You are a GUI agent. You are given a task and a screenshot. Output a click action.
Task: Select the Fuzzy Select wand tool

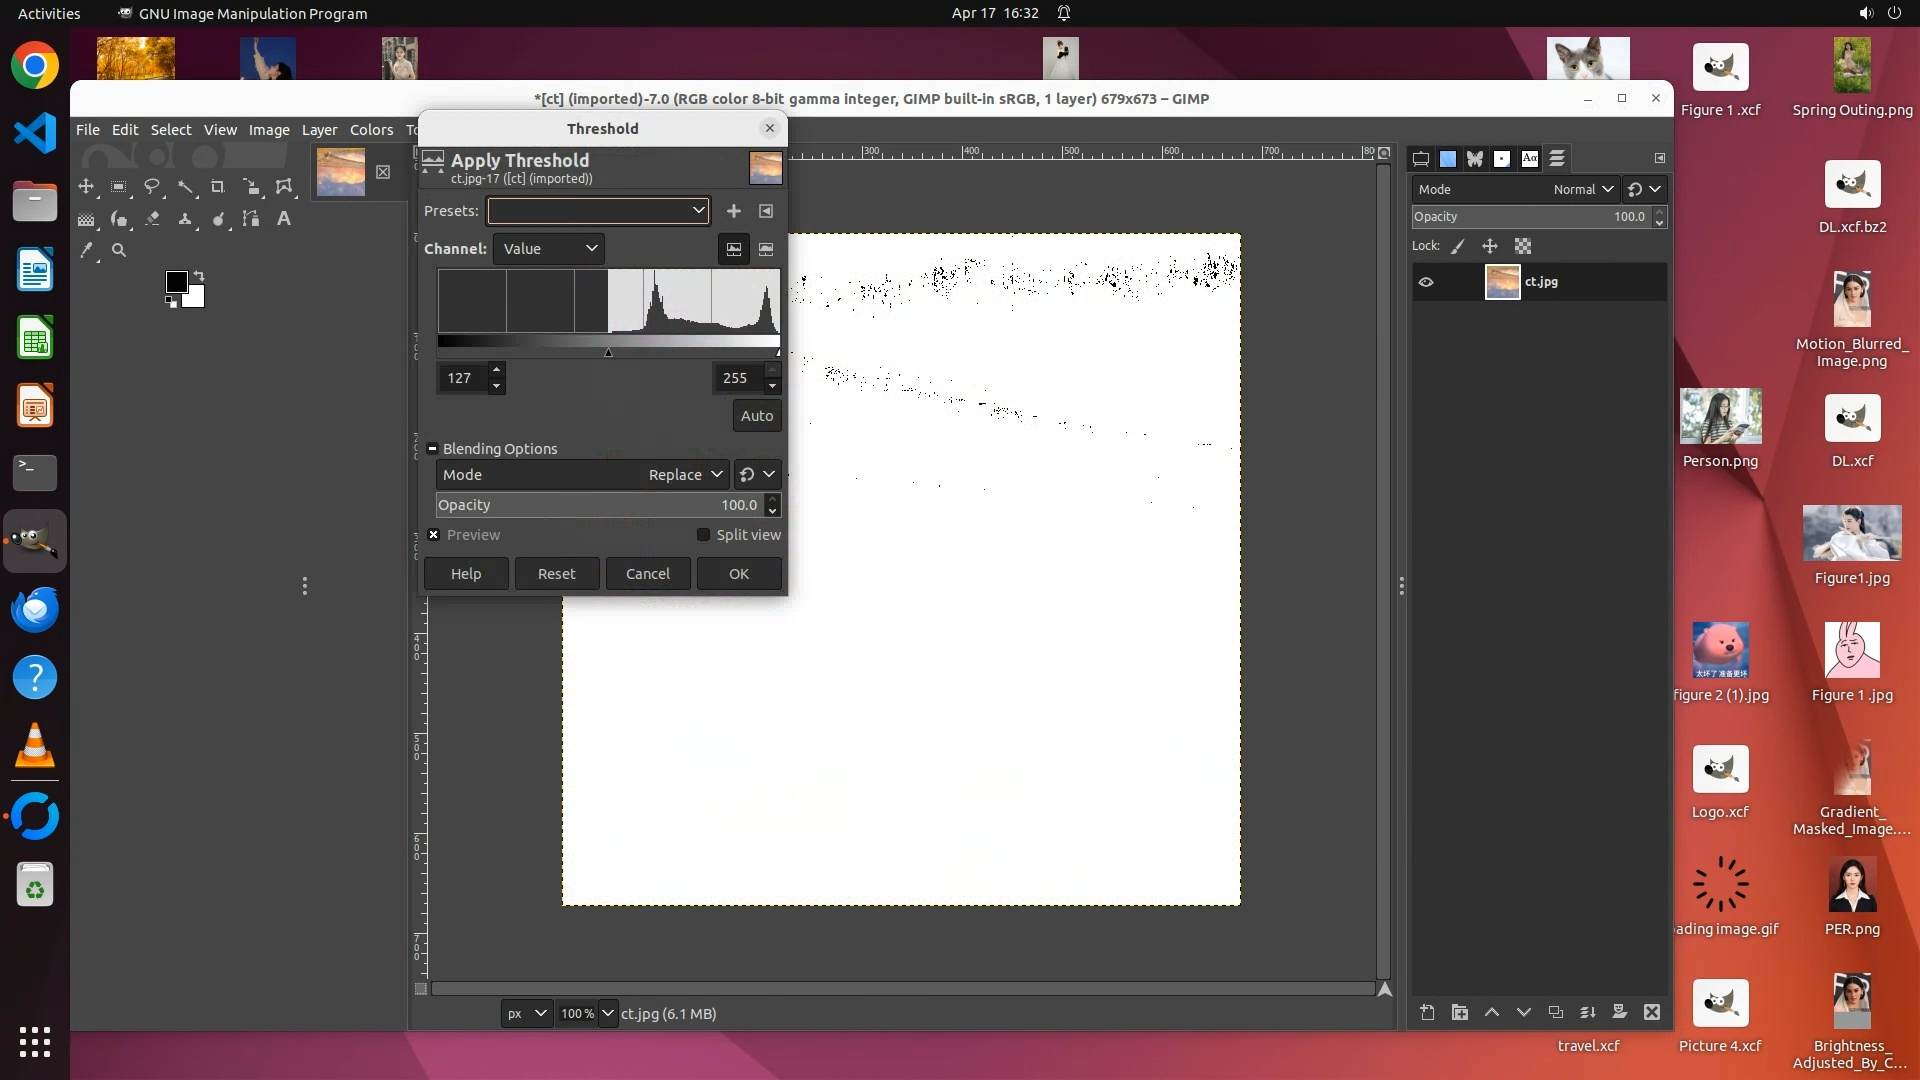(x=185, y=187)
